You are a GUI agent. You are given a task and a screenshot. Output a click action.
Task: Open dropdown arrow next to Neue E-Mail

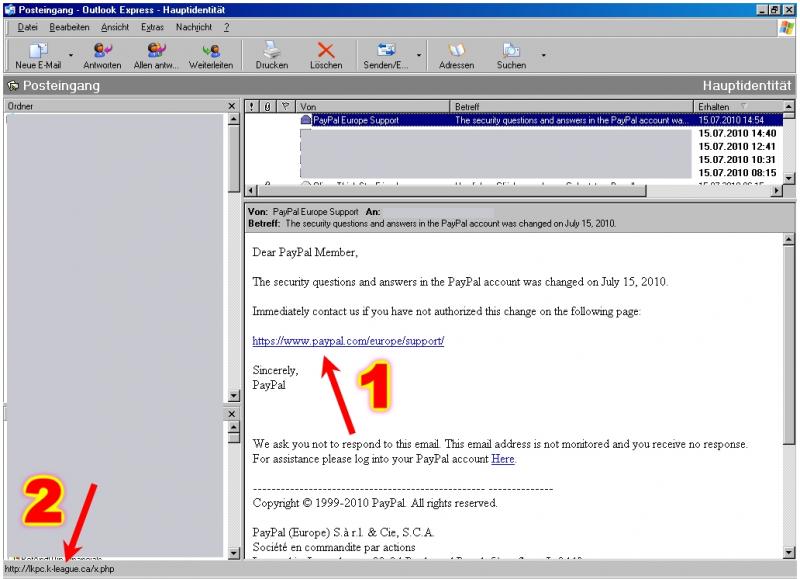(x=71, y=55)
